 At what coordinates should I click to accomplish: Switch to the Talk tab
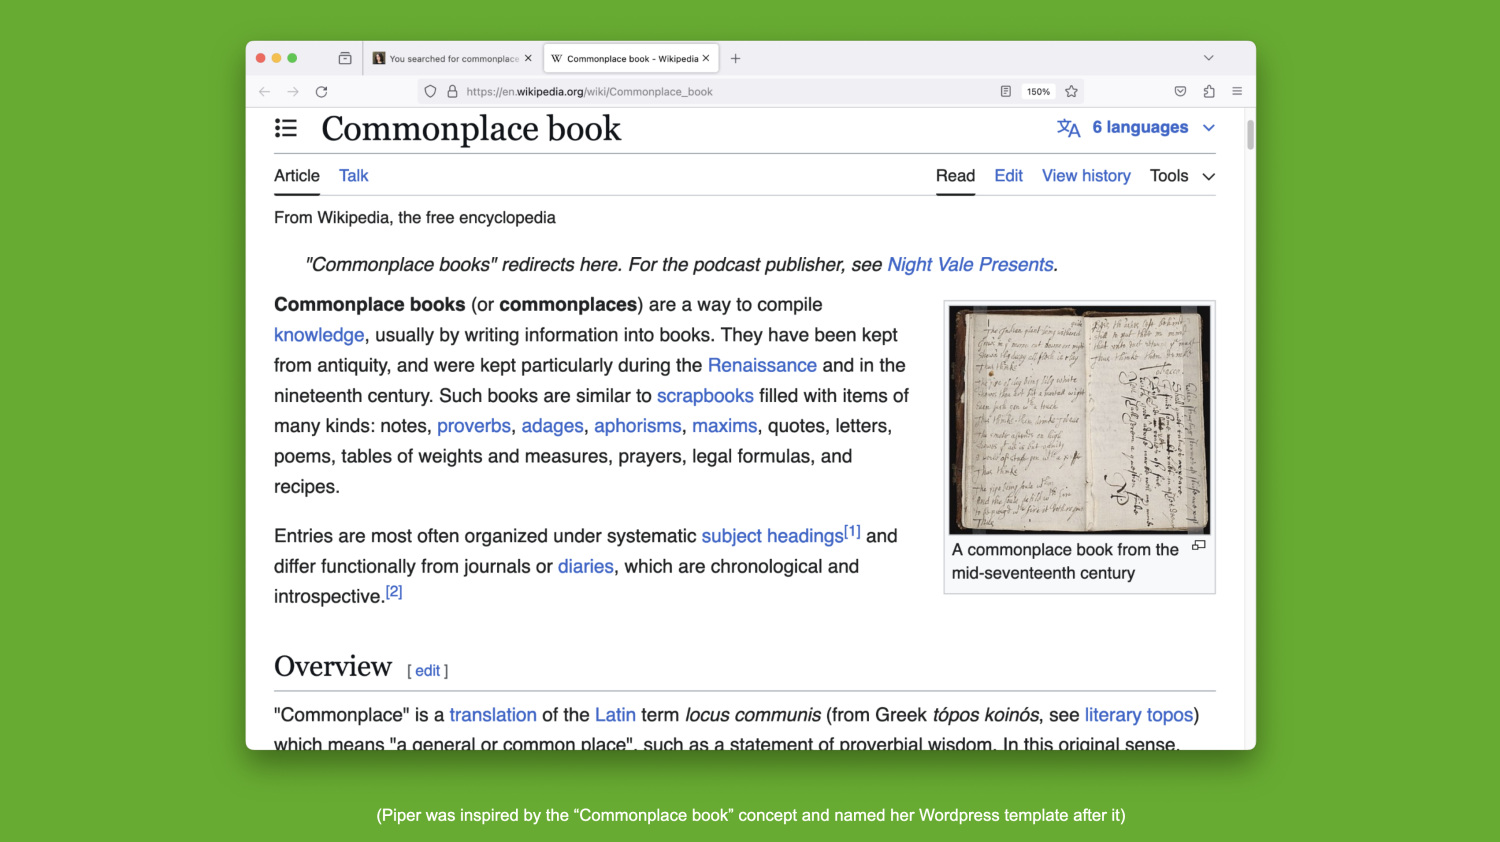point(353,176)
